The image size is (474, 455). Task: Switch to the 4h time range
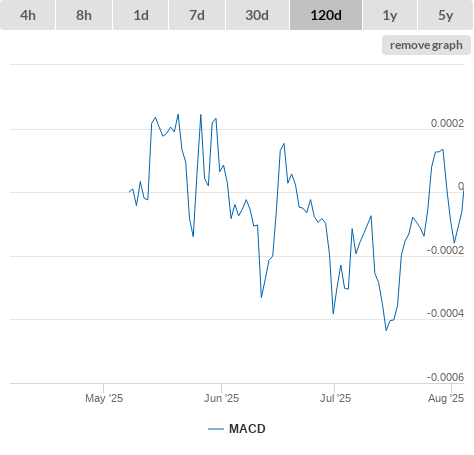click(28, 15)
